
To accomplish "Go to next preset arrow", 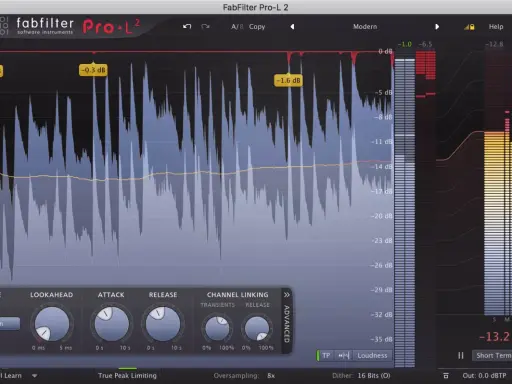I will pyautogui.click(x=437, y=26).
